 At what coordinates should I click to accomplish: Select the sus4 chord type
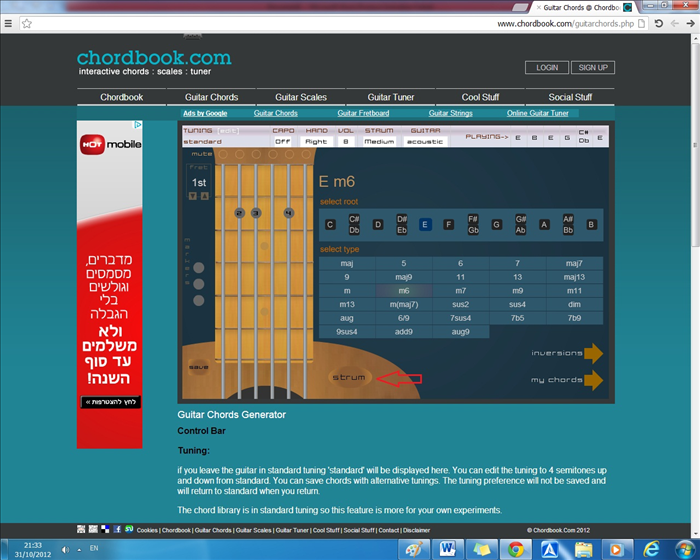[517, 305]
